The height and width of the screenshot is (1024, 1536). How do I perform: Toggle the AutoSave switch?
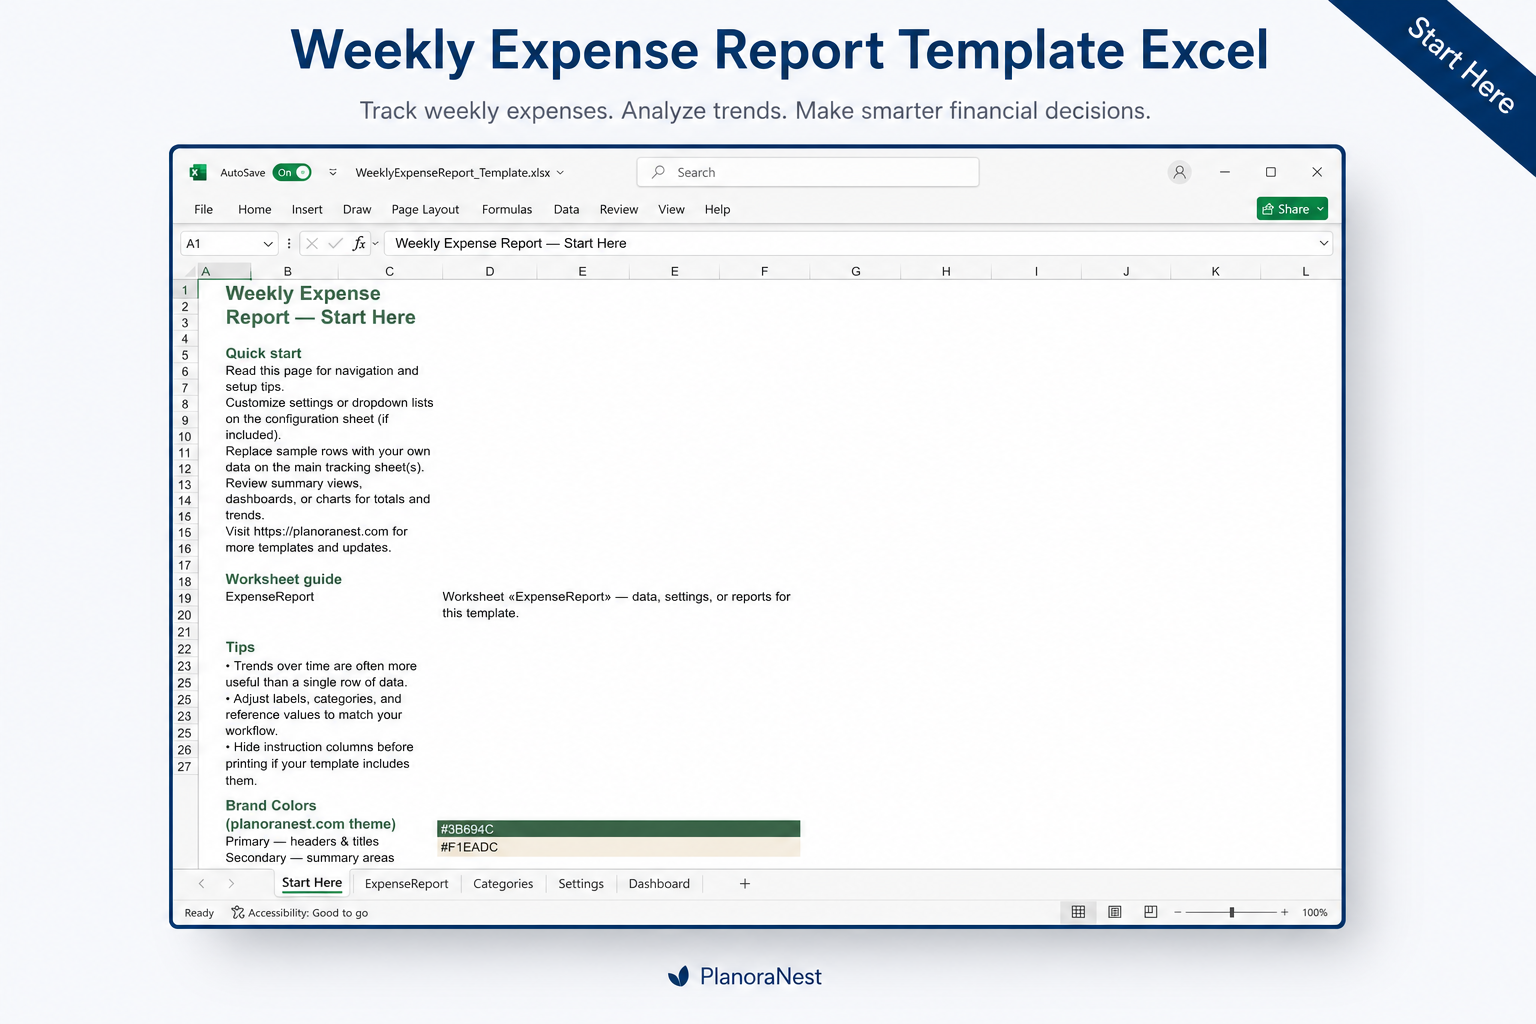click(292, 172)
